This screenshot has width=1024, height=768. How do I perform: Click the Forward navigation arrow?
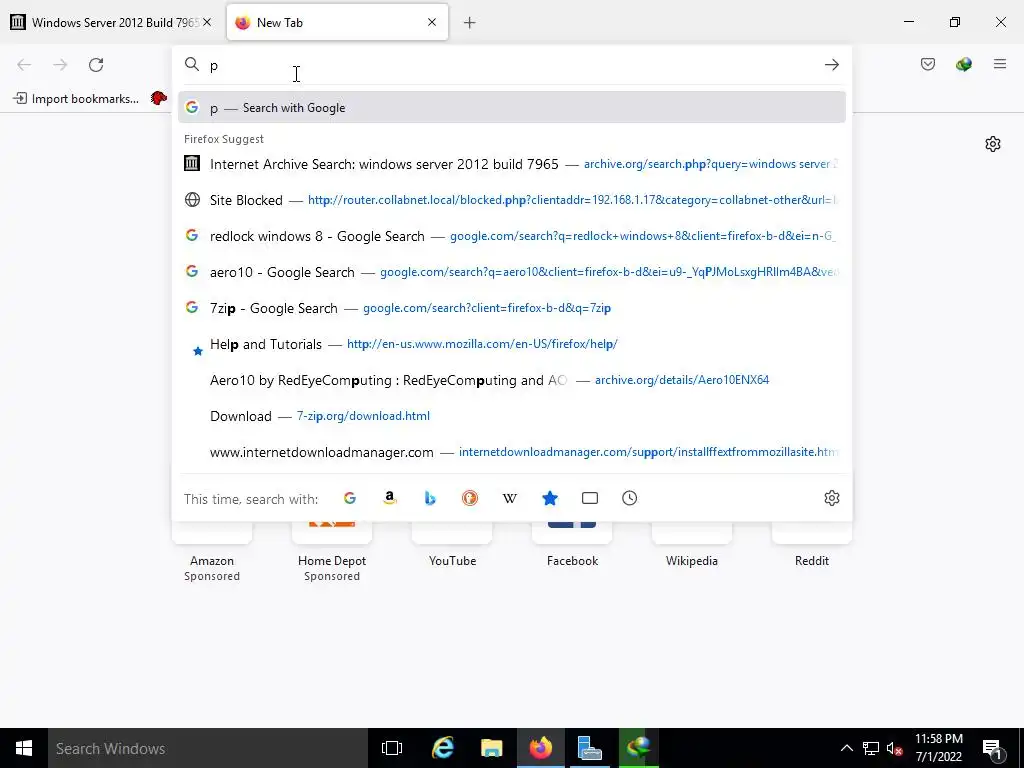tap(60, 65)
